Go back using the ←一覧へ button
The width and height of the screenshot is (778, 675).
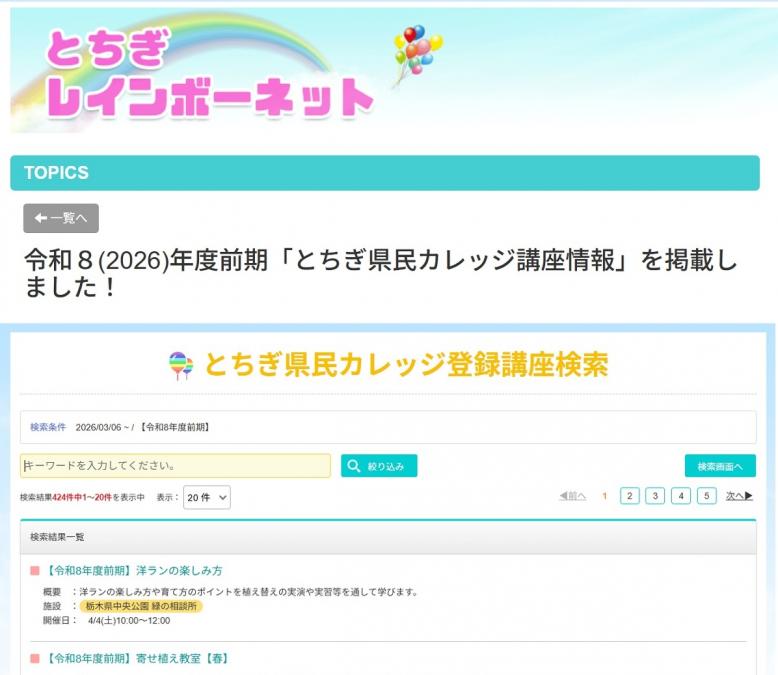pos(61,218)
